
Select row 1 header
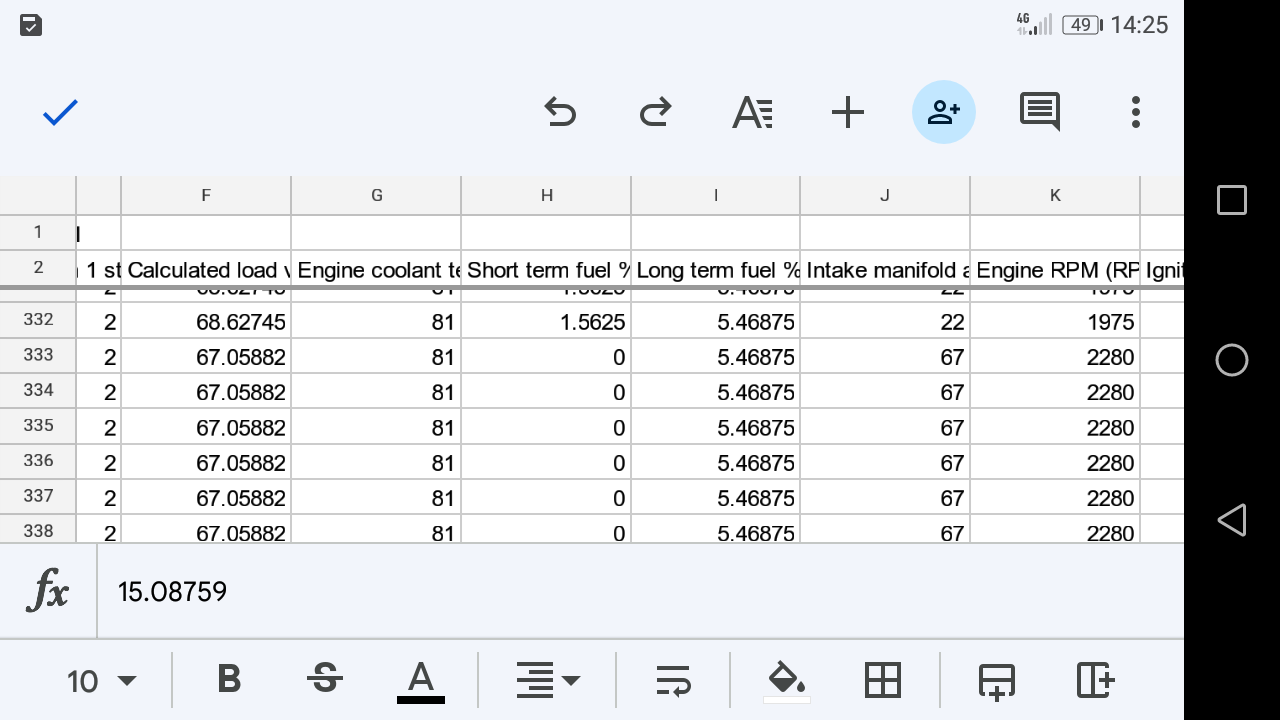pos(38,233)
